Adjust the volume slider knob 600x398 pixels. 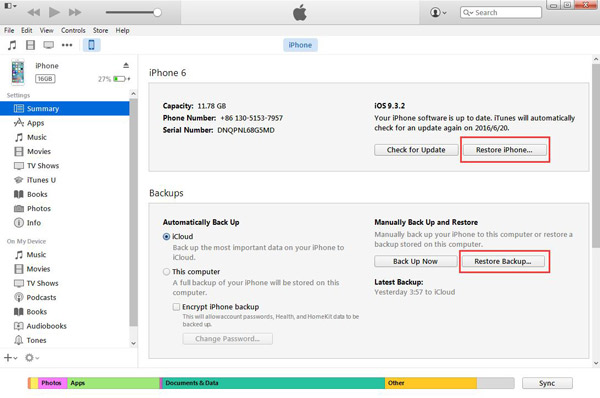click(x=157, y=13)
